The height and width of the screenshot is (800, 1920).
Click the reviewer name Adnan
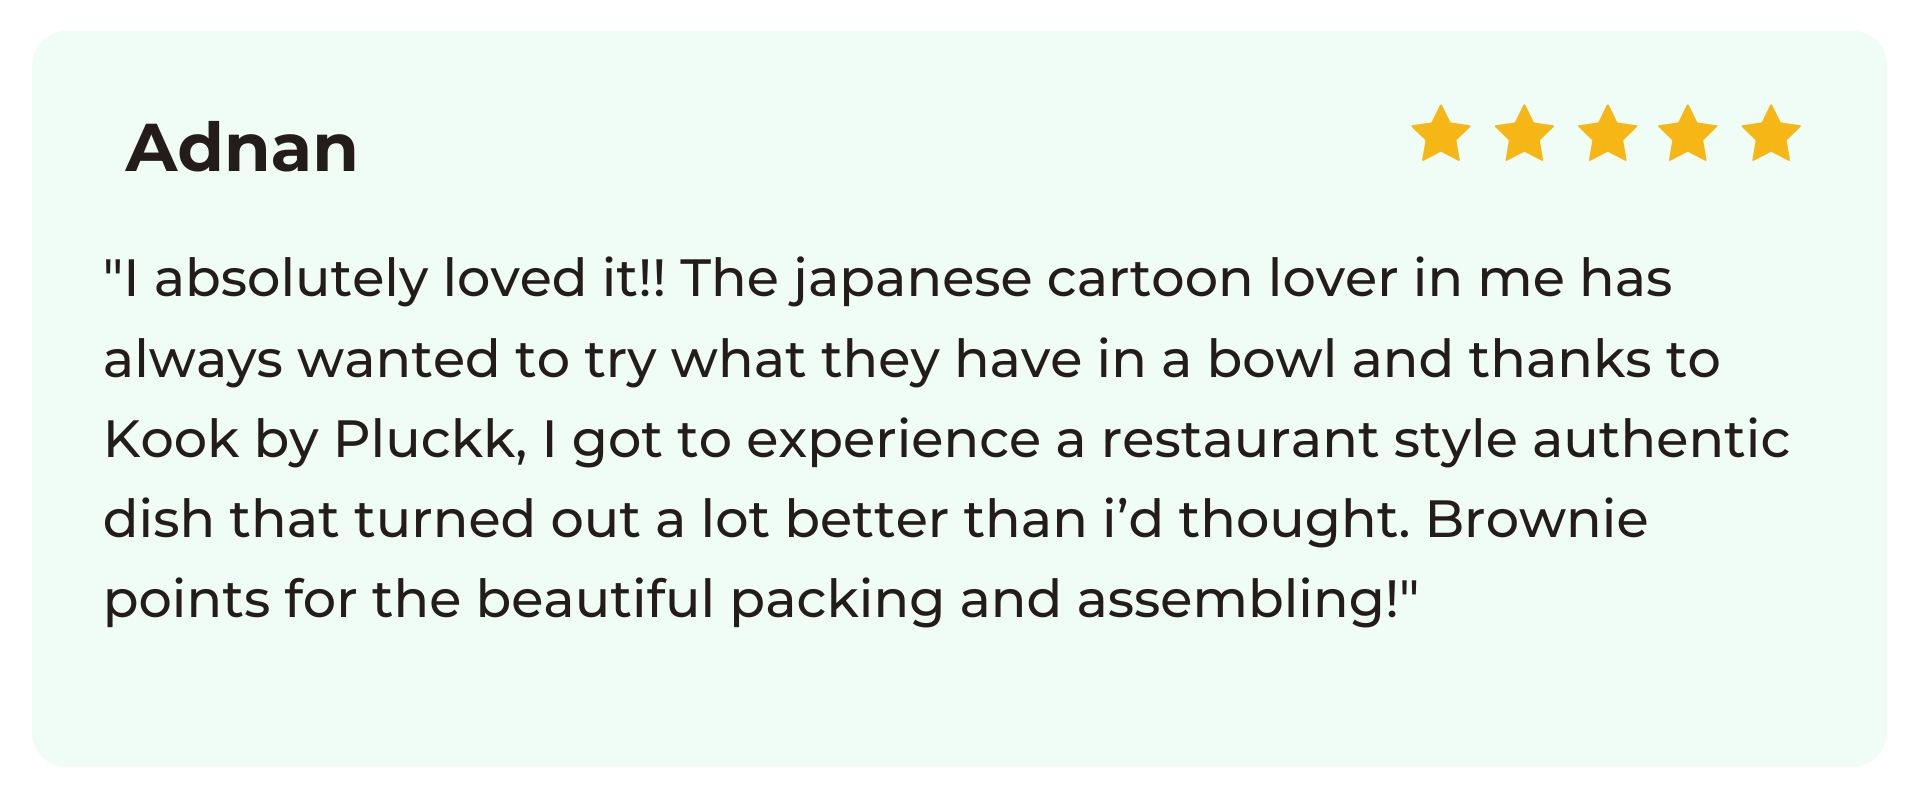click(241, 147)
